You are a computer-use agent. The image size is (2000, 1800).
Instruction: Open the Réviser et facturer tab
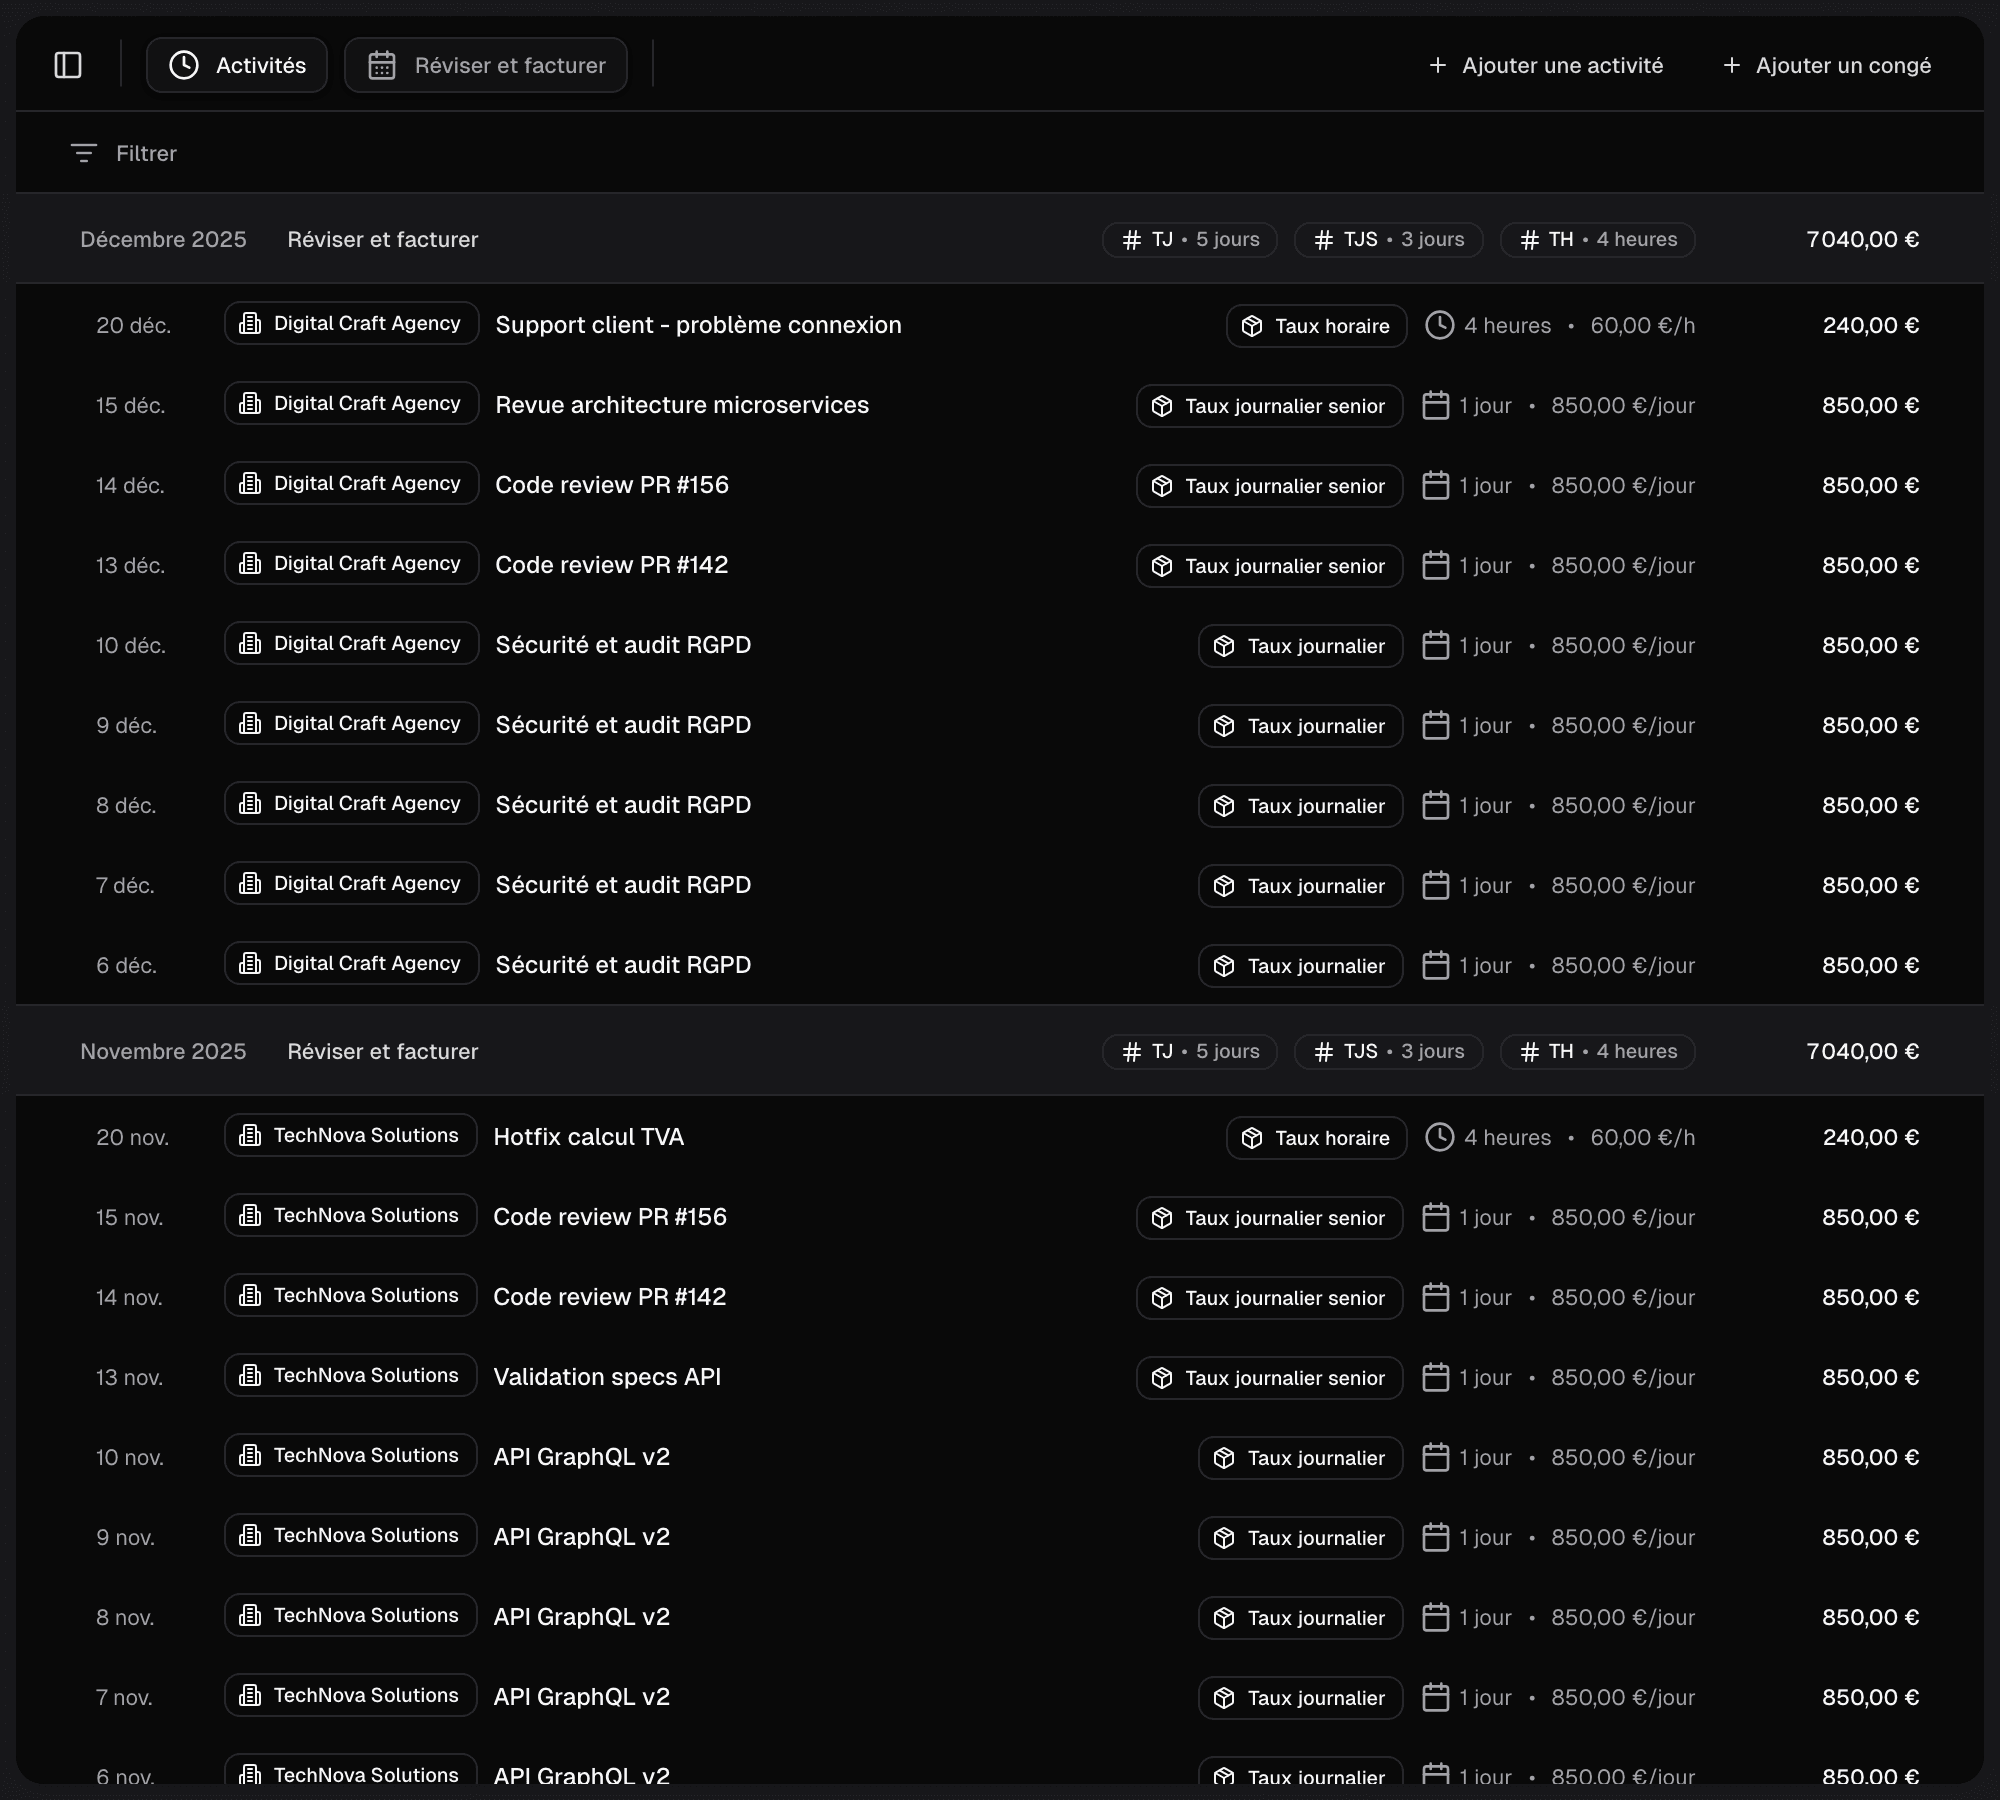486,65
